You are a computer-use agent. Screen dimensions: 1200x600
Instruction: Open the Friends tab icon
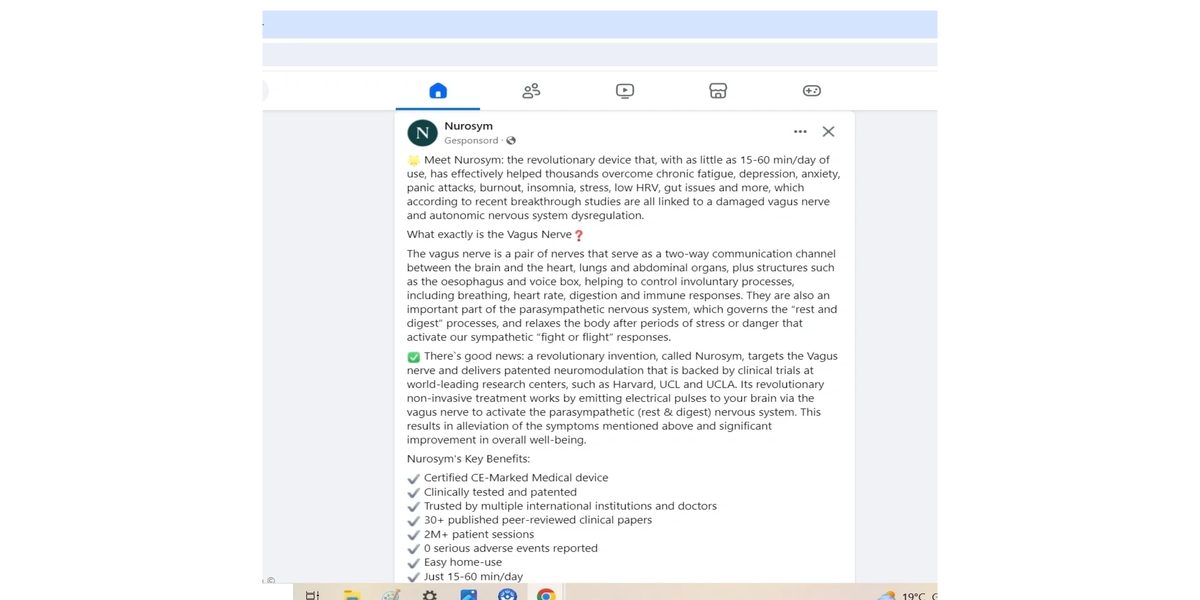point(531,91)
